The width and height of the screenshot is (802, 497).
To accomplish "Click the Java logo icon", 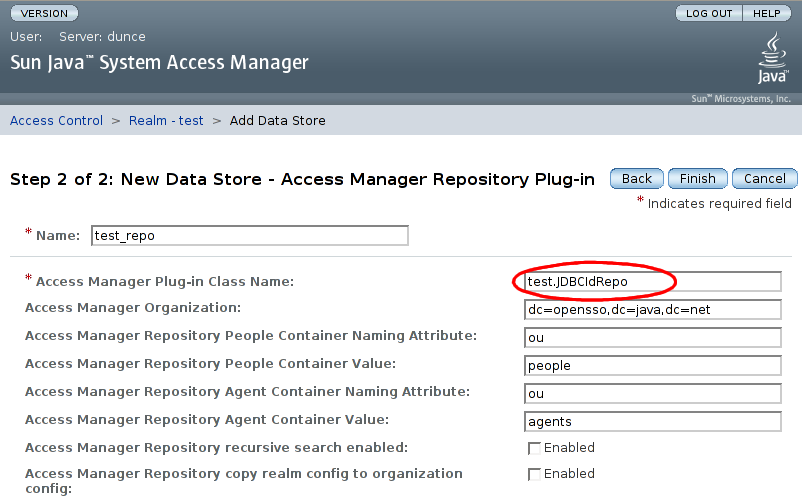I will (773, 58).
